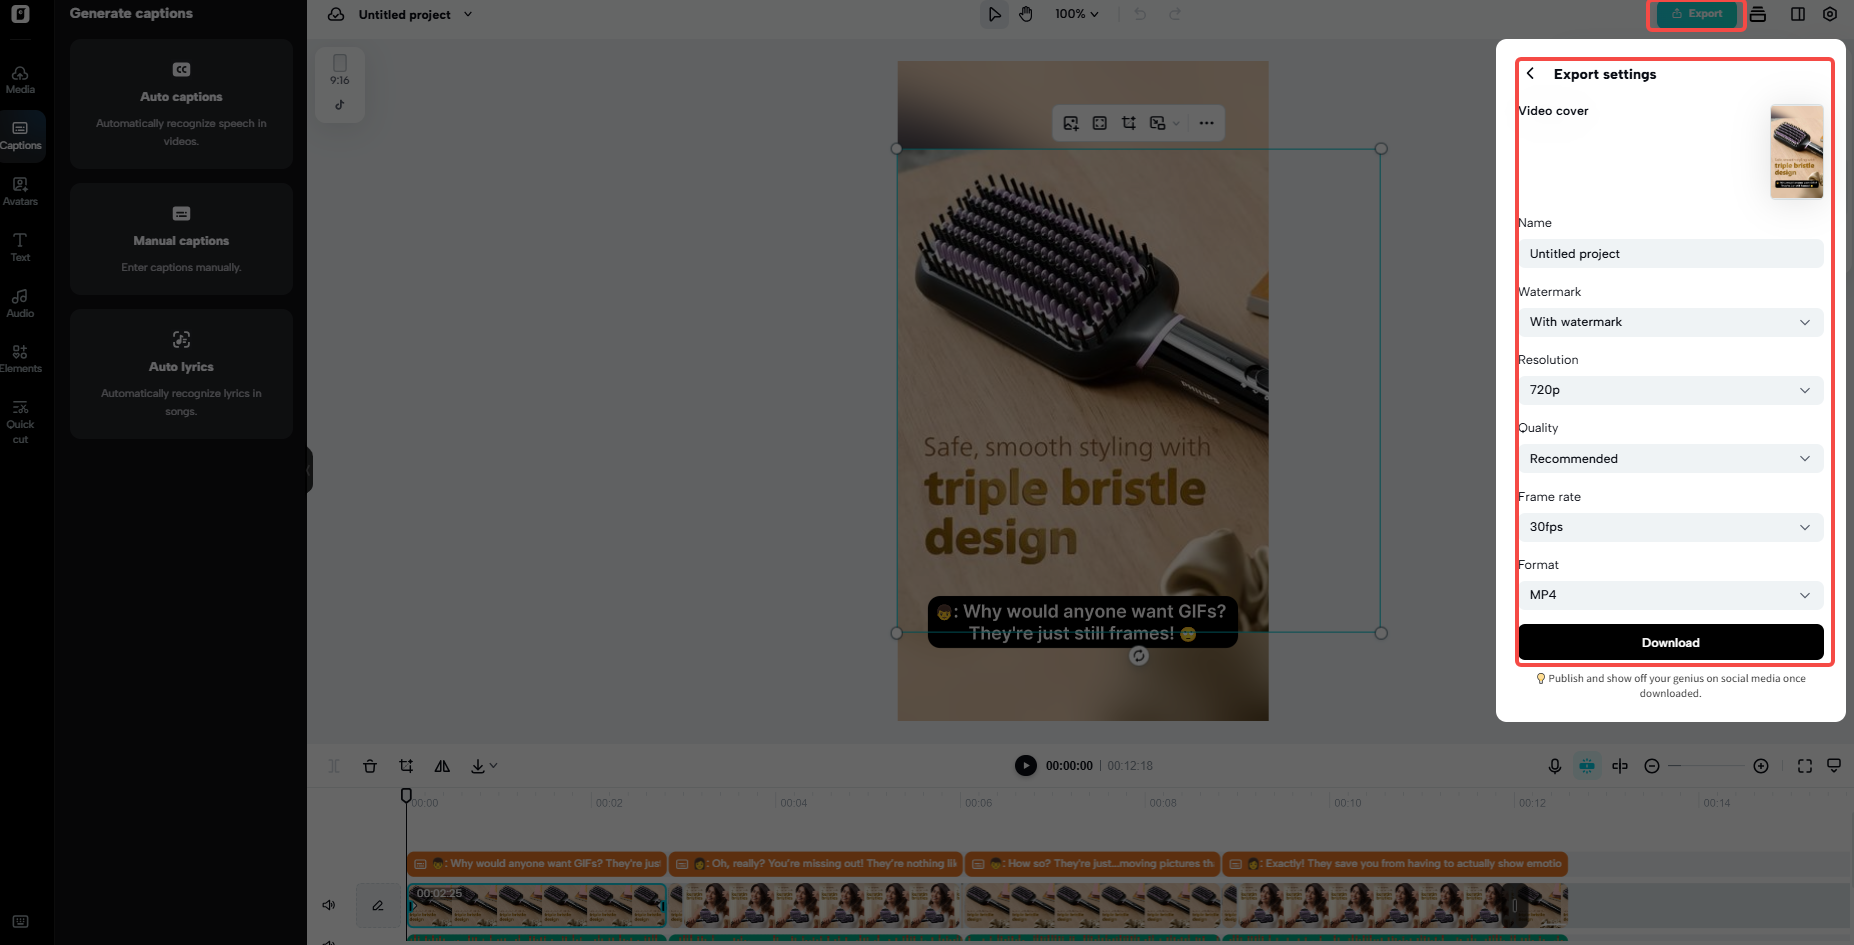Open the Avatars panel in sidebar
This screenshot has height=945, width=1854.
coord(20,192)
